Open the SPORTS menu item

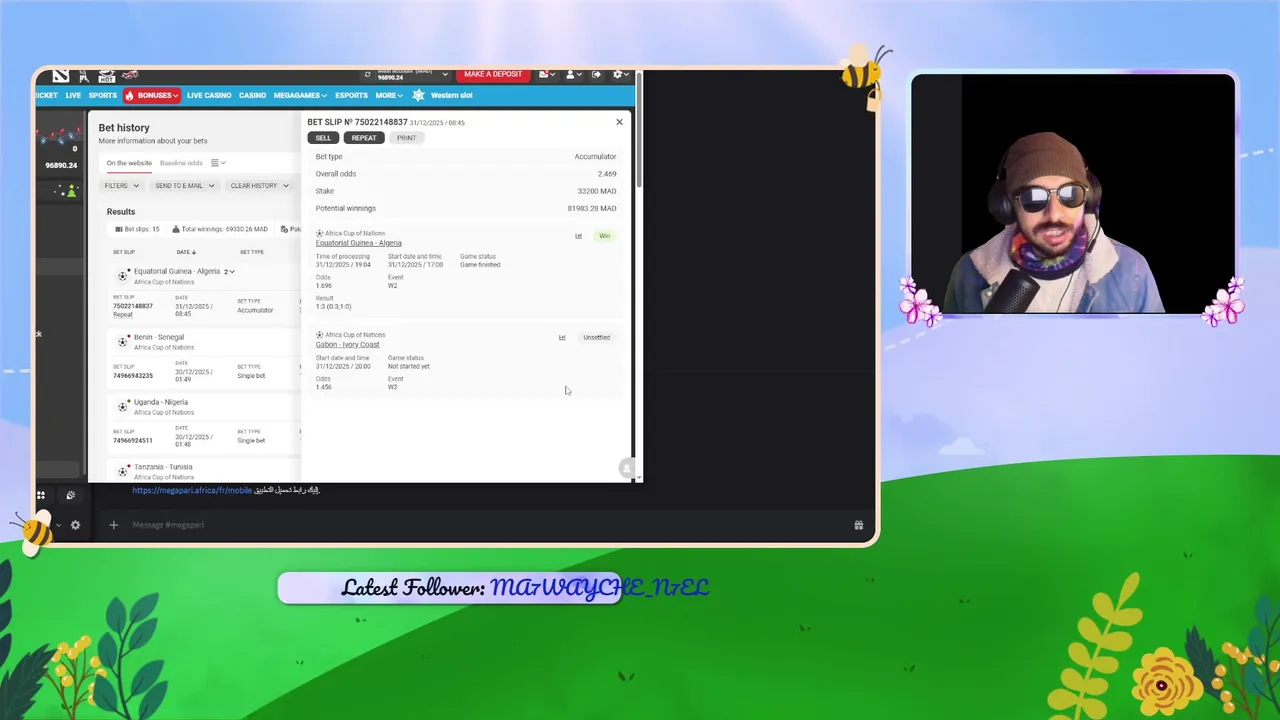[103, 95]
